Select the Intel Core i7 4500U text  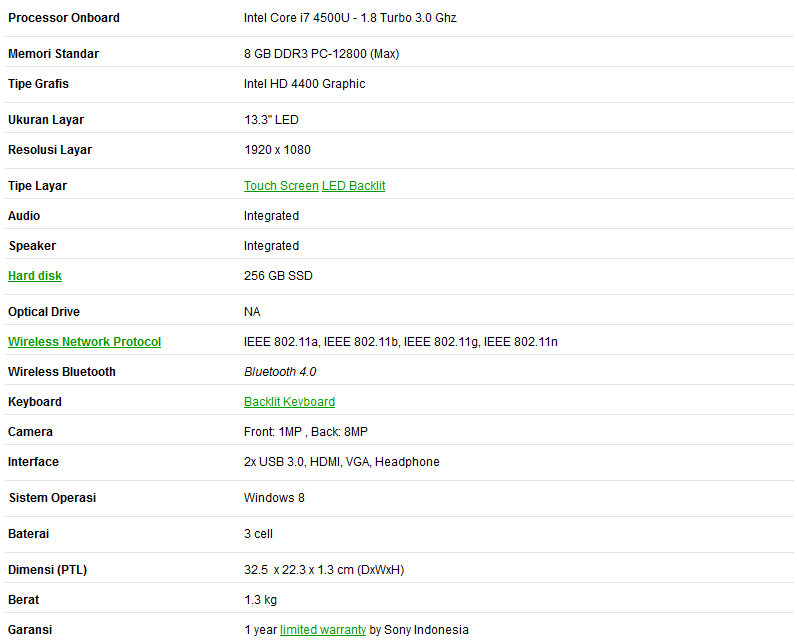[x=297, y=18]
